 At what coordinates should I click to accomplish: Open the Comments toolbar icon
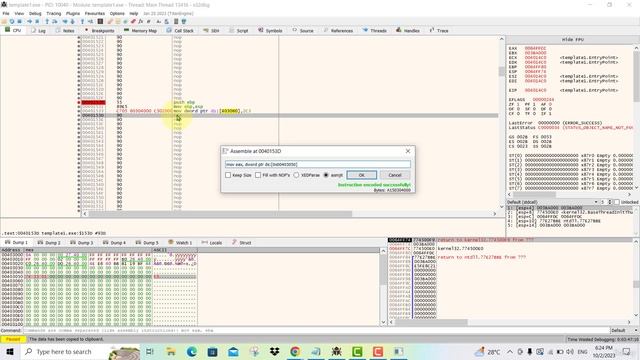click(x=118, y=21)
